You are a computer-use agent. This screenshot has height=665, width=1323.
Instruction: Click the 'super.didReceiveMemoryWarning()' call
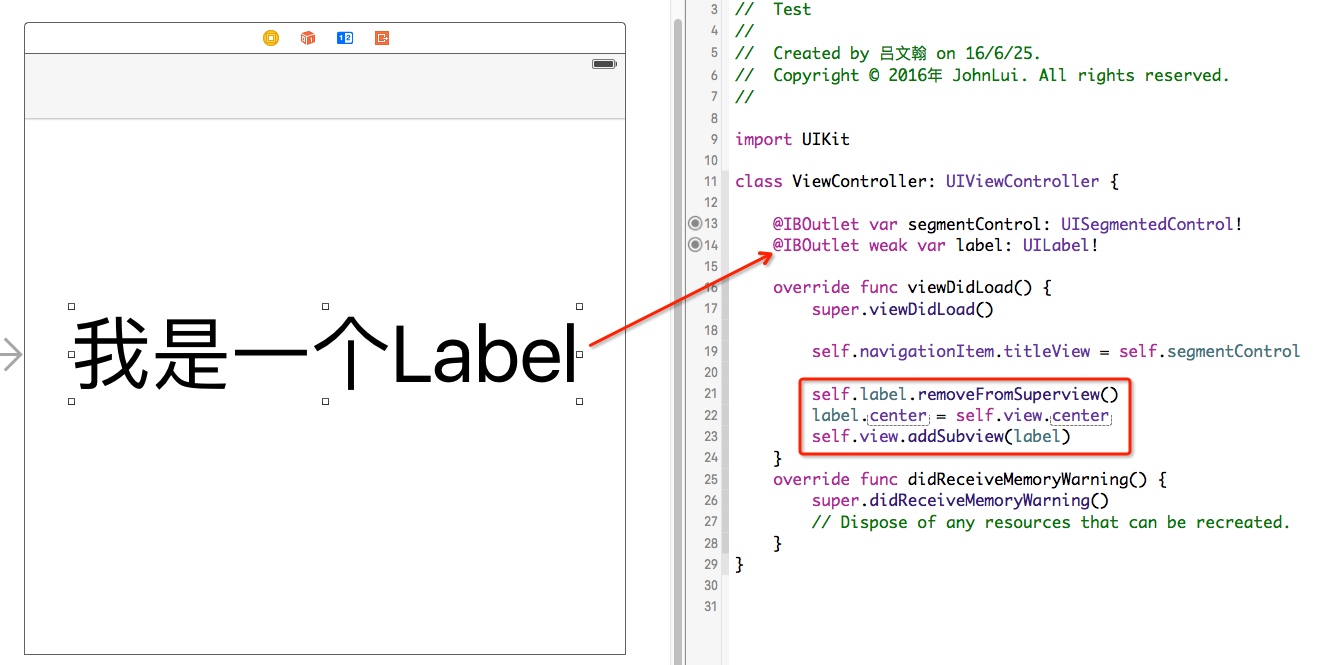click(961, 500)
